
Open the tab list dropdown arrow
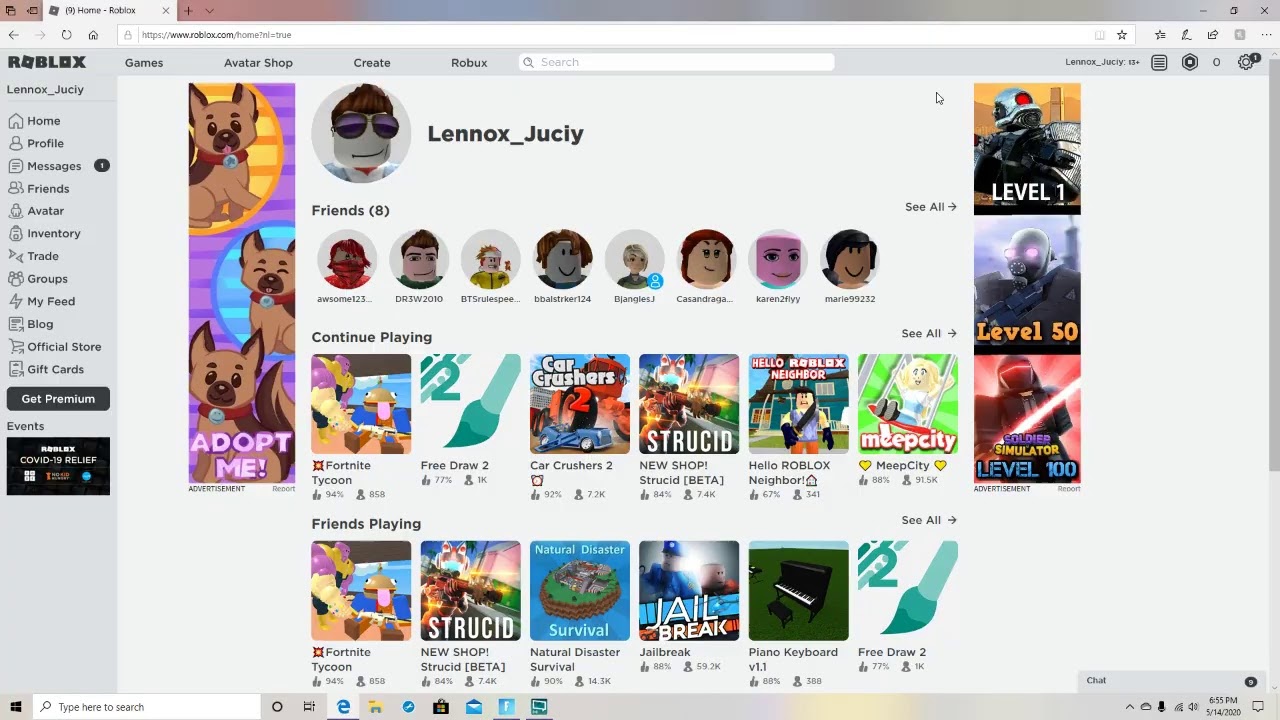coord(209,10)
